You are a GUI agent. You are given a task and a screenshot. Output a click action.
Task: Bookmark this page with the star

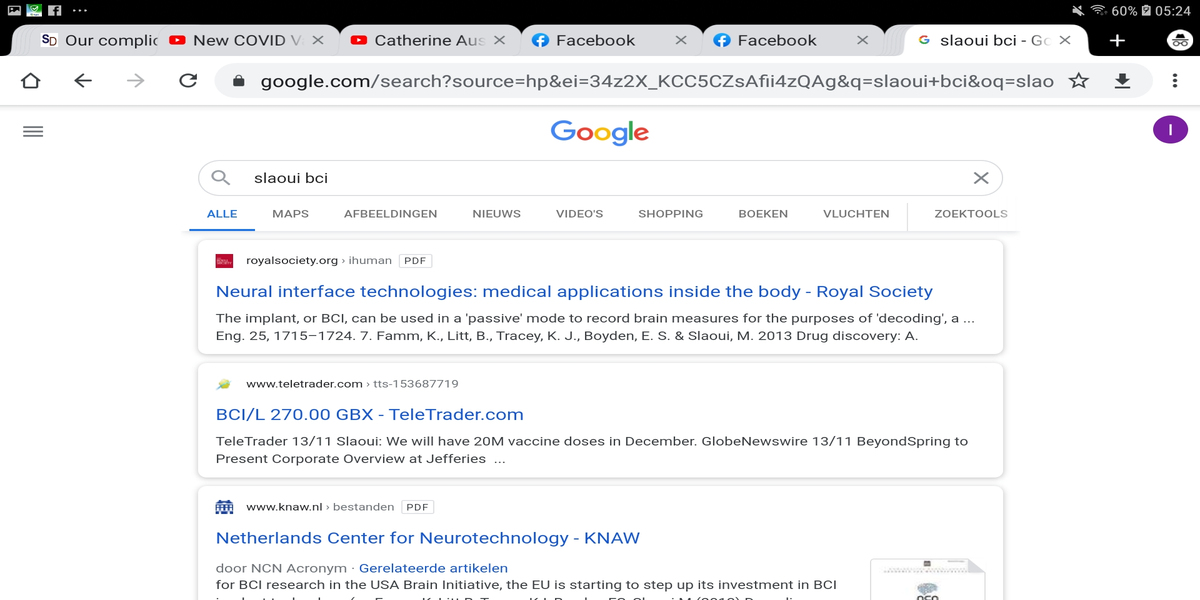click(x=1079, y=81)
